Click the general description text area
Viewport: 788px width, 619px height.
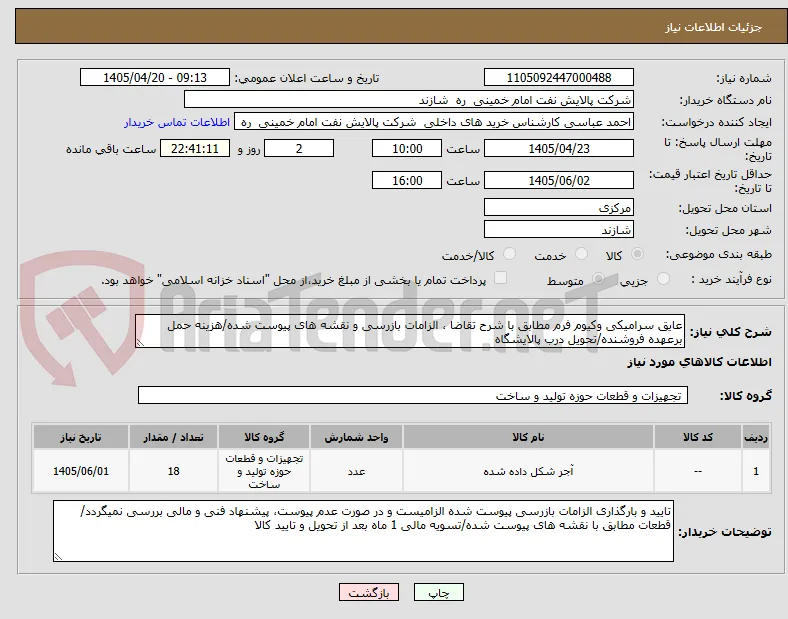point(410,332)
